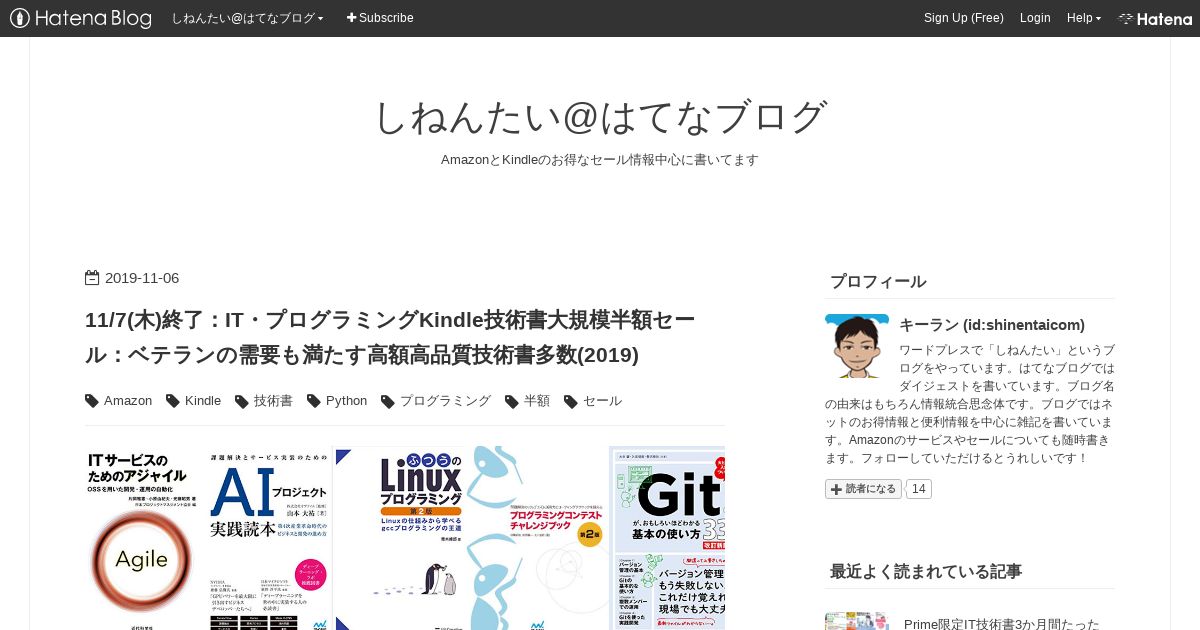Image resolution: width=1200 pixels, height=630 pixels.
Task: Expand the しねんたい@はてなブログ dropdown in top bar
Action: click(x=247, y=18)
